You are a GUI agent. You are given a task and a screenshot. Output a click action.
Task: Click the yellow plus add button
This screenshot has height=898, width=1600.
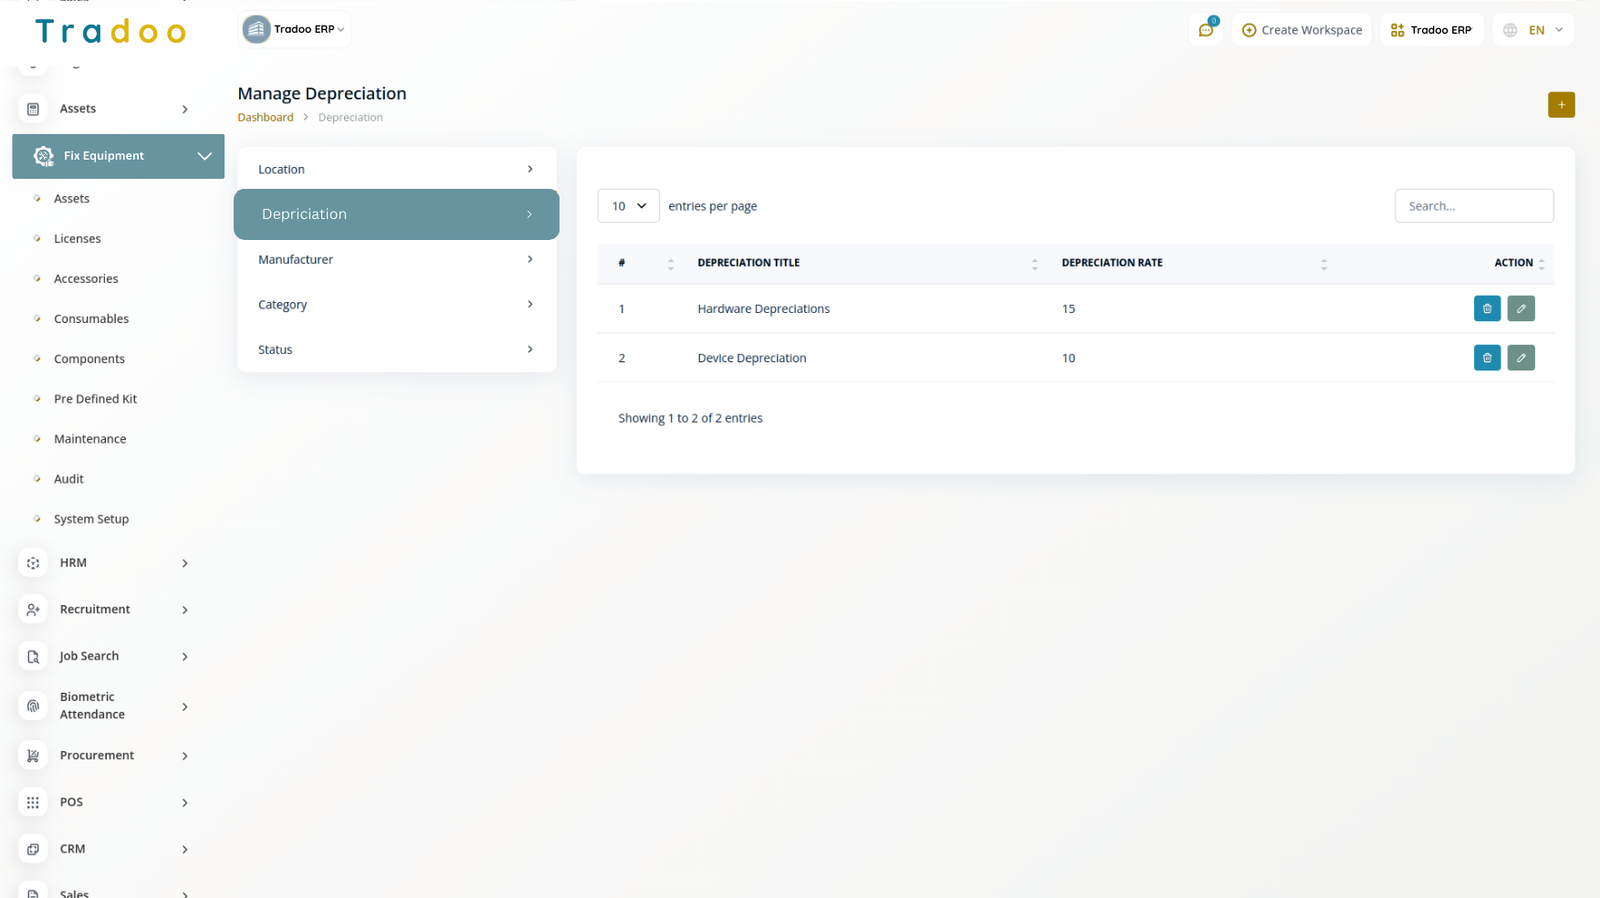[x=1561, y=105]
